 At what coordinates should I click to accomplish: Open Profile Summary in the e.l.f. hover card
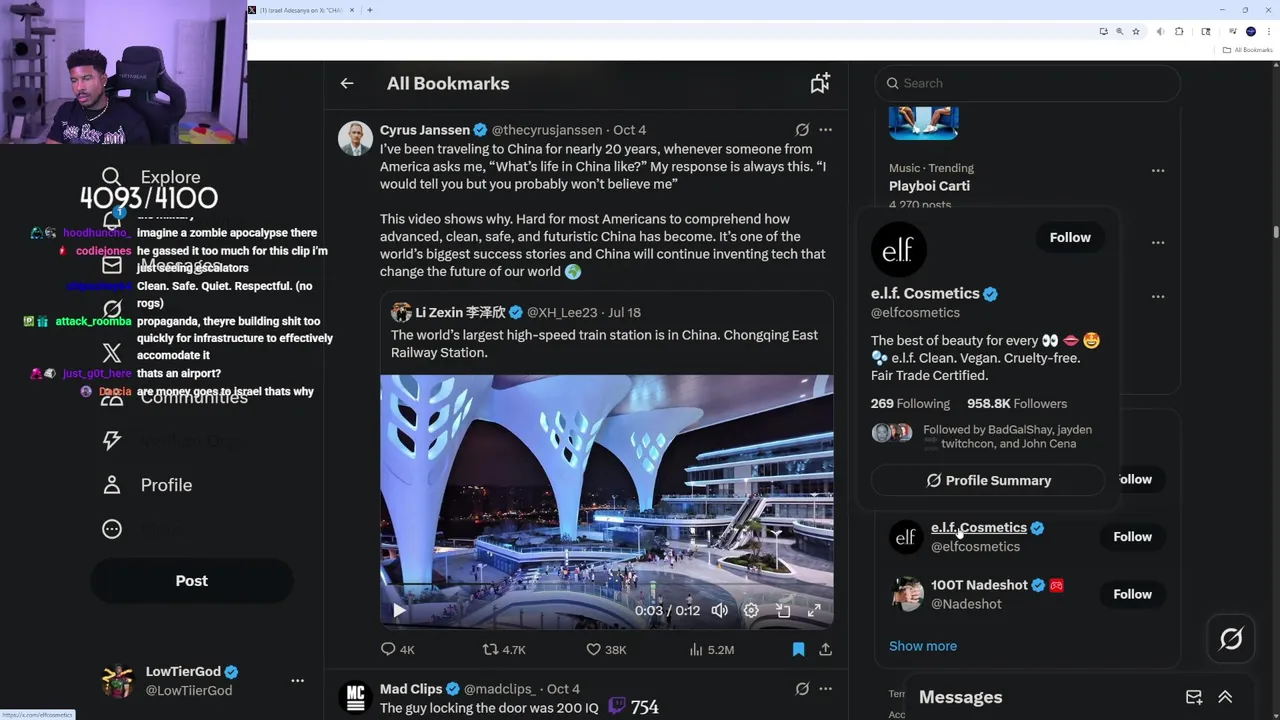click(x=988, y=480)
